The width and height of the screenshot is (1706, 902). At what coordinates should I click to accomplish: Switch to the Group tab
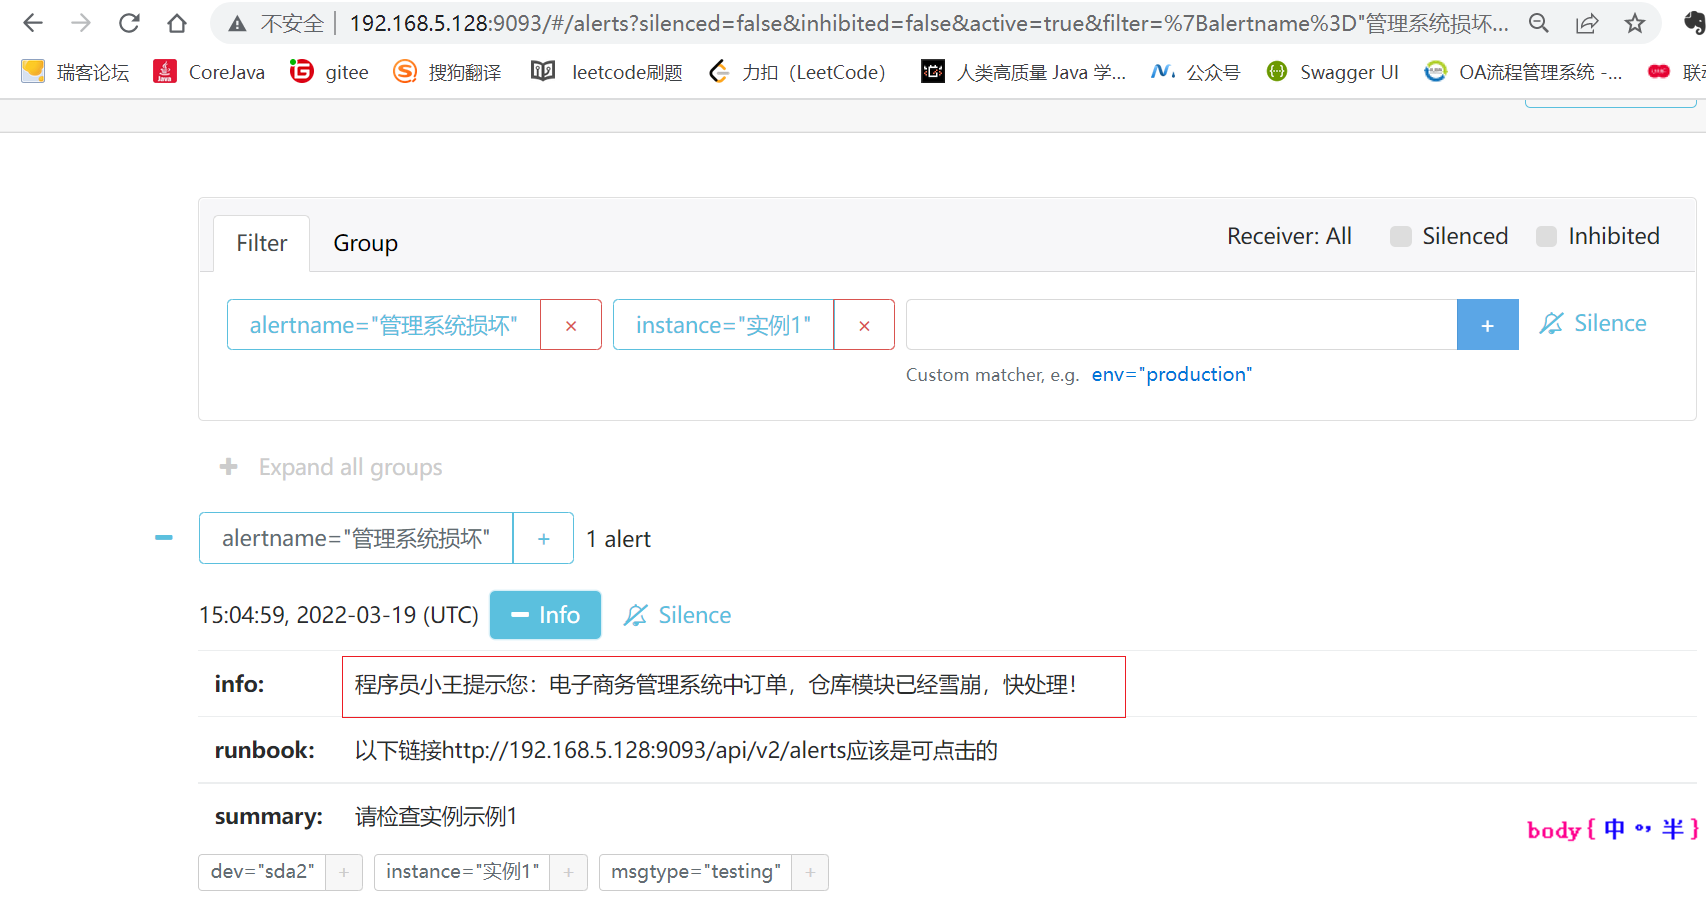pos(364,242)
